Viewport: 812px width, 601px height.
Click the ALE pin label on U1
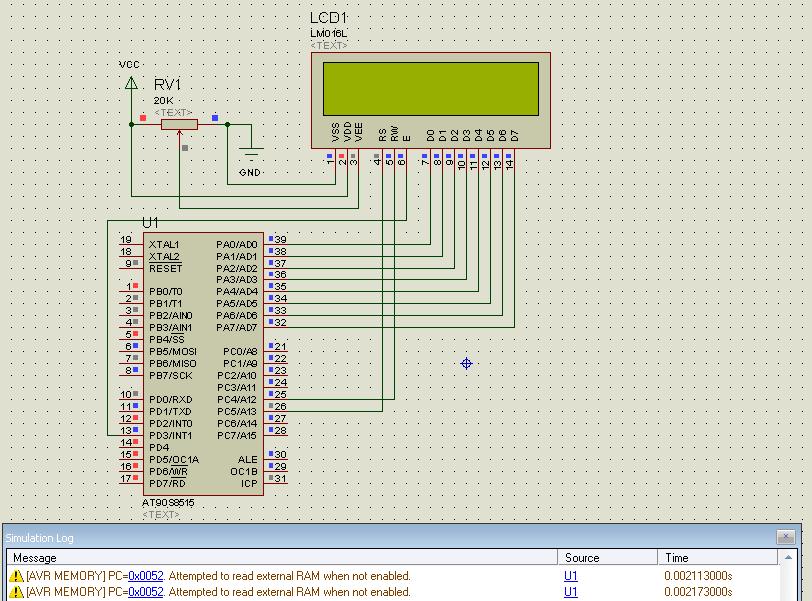coord(248,460)
